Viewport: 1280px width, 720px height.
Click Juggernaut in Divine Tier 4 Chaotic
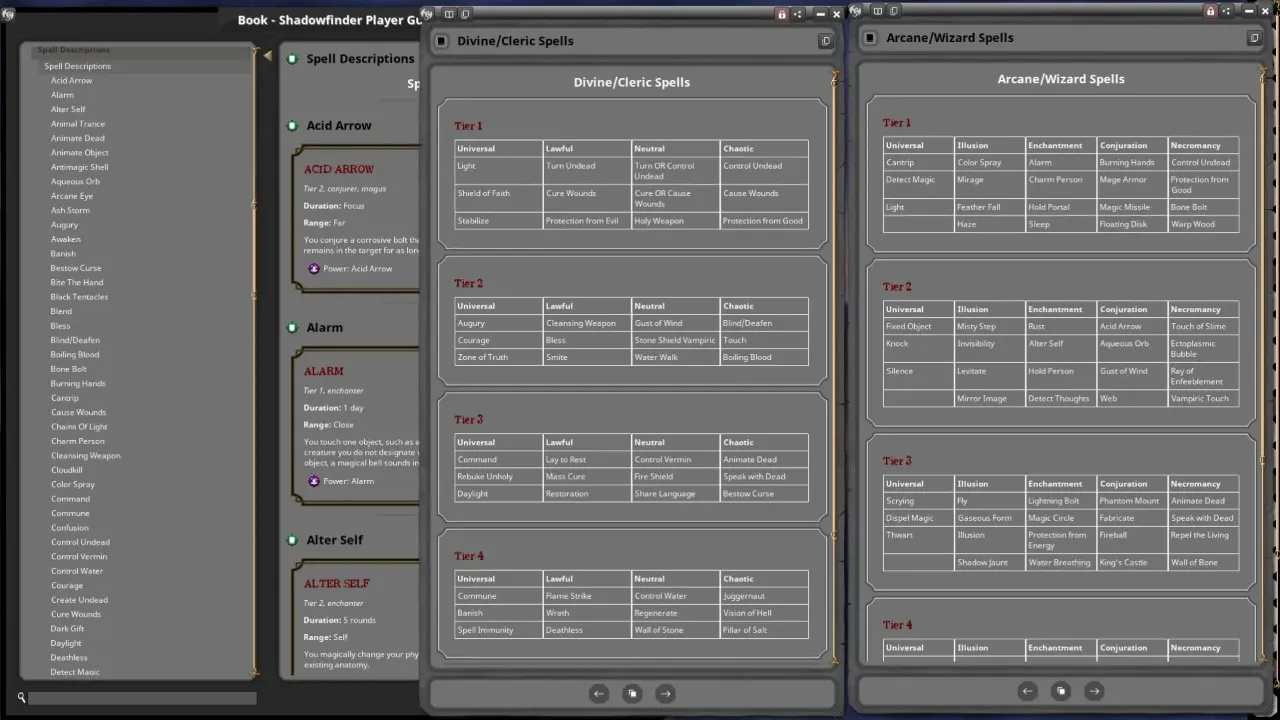tap(744, 596)
